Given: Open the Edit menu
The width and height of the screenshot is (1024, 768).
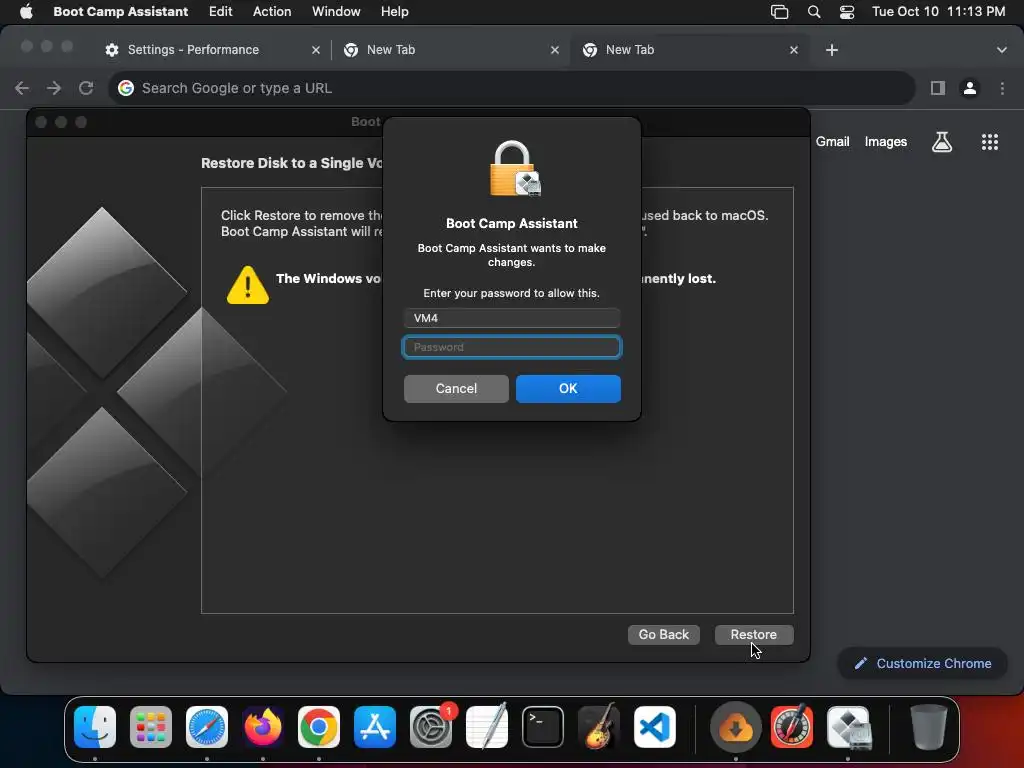Looking at the screenshot, I should [221, 11].
